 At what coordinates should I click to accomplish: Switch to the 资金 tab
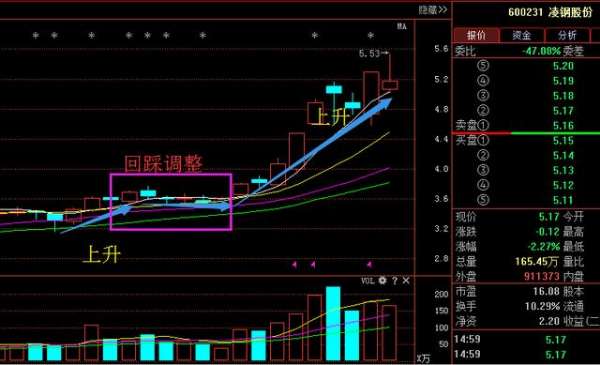(522, 35)
